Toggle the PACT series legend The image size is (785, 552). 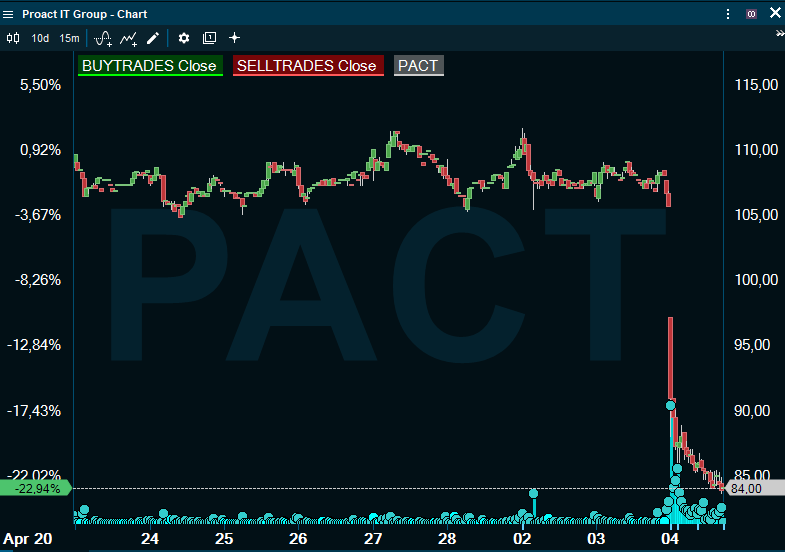coord(419,66)
